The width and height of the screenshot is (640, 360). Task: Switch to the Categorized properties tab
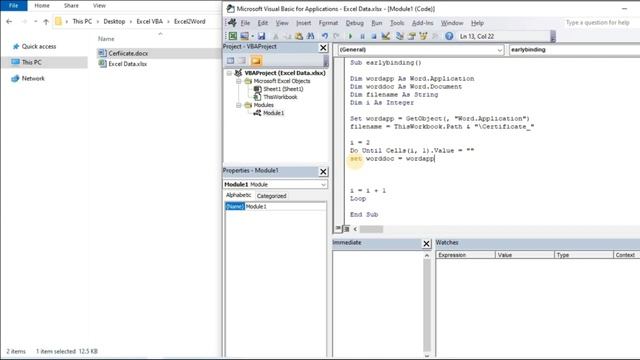click(x=271, y=196)
